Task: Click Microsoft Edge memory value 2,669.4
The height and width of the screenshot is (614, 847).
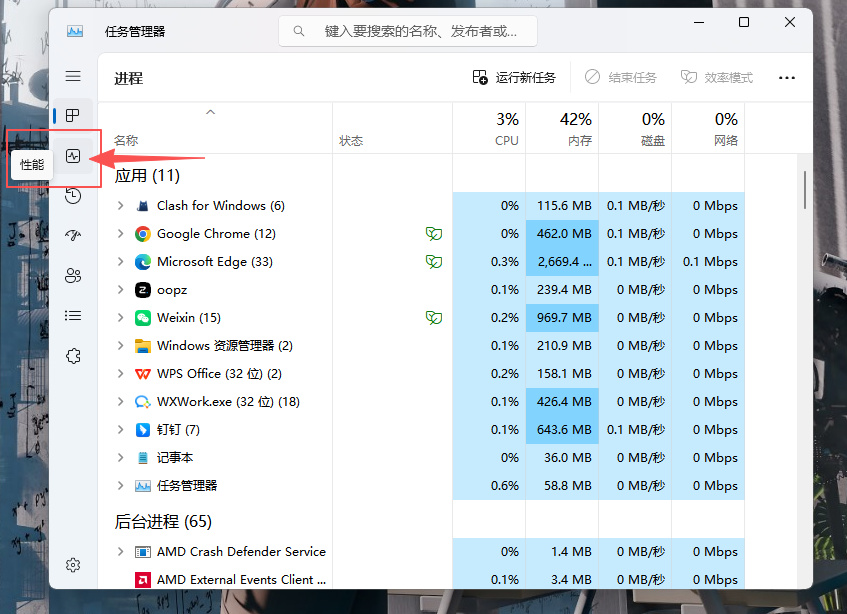Action: pos(564,262)
